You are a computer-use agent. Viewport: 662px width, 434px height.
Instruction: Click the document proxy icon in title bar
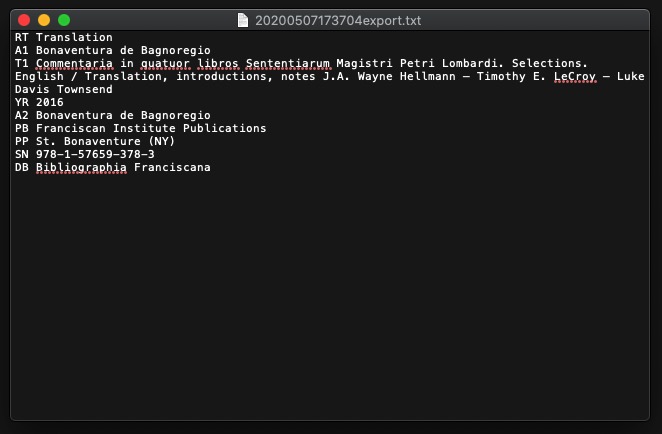(243, 20)
